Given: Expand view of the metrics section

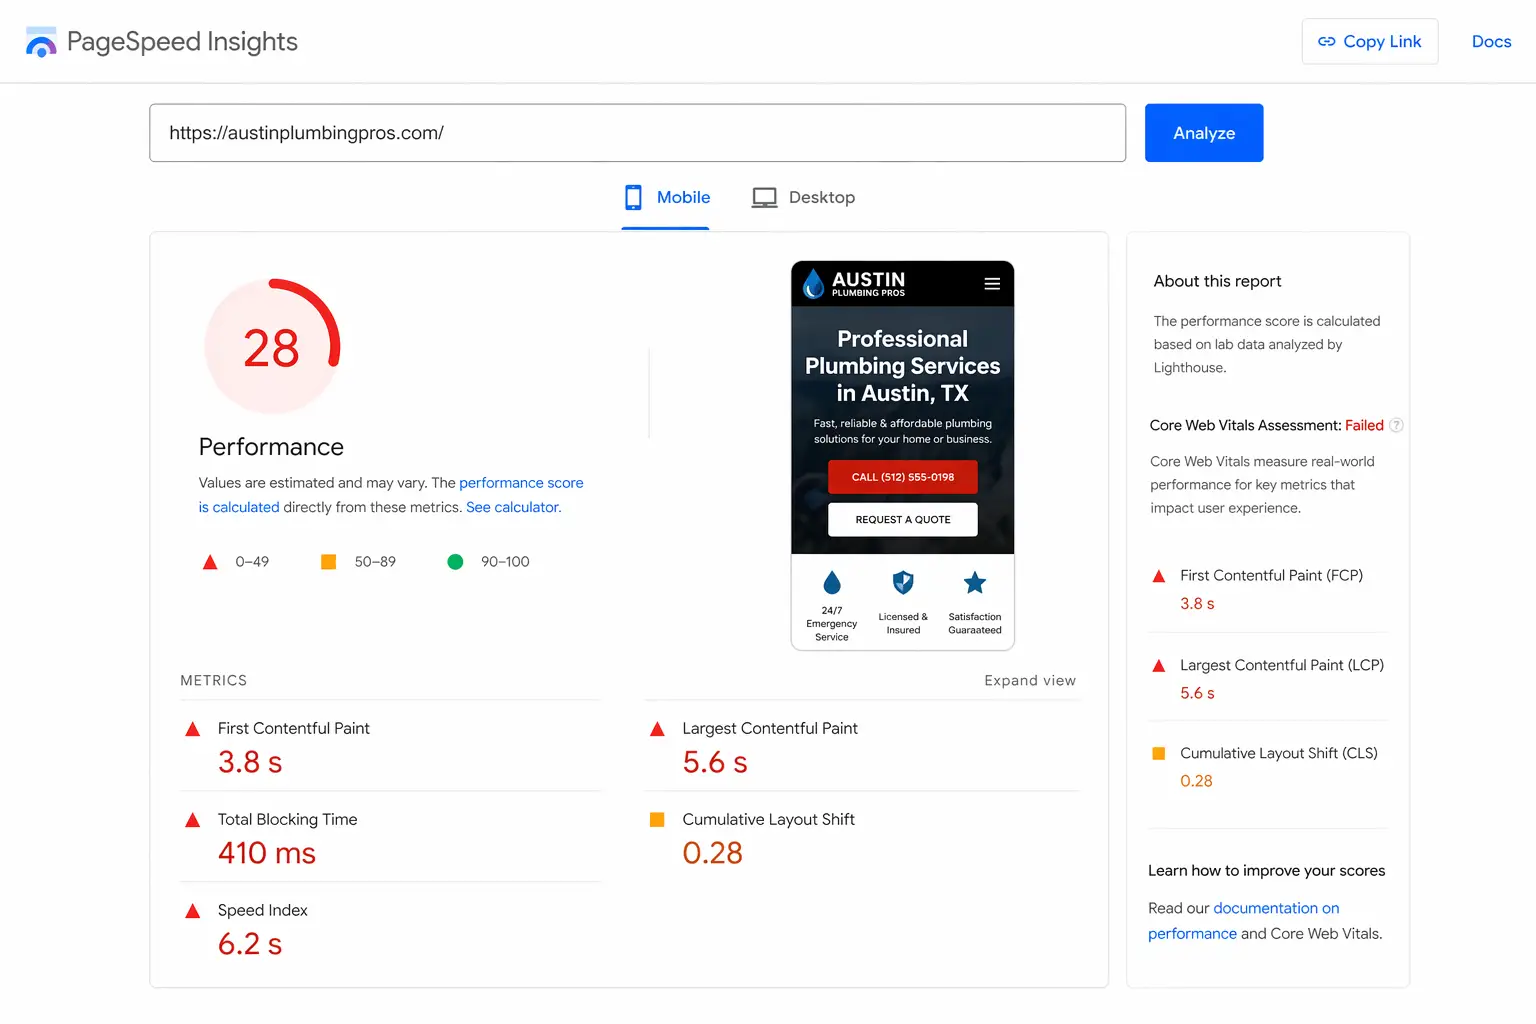Looking at the screenshot, I should click(1029, 681).
